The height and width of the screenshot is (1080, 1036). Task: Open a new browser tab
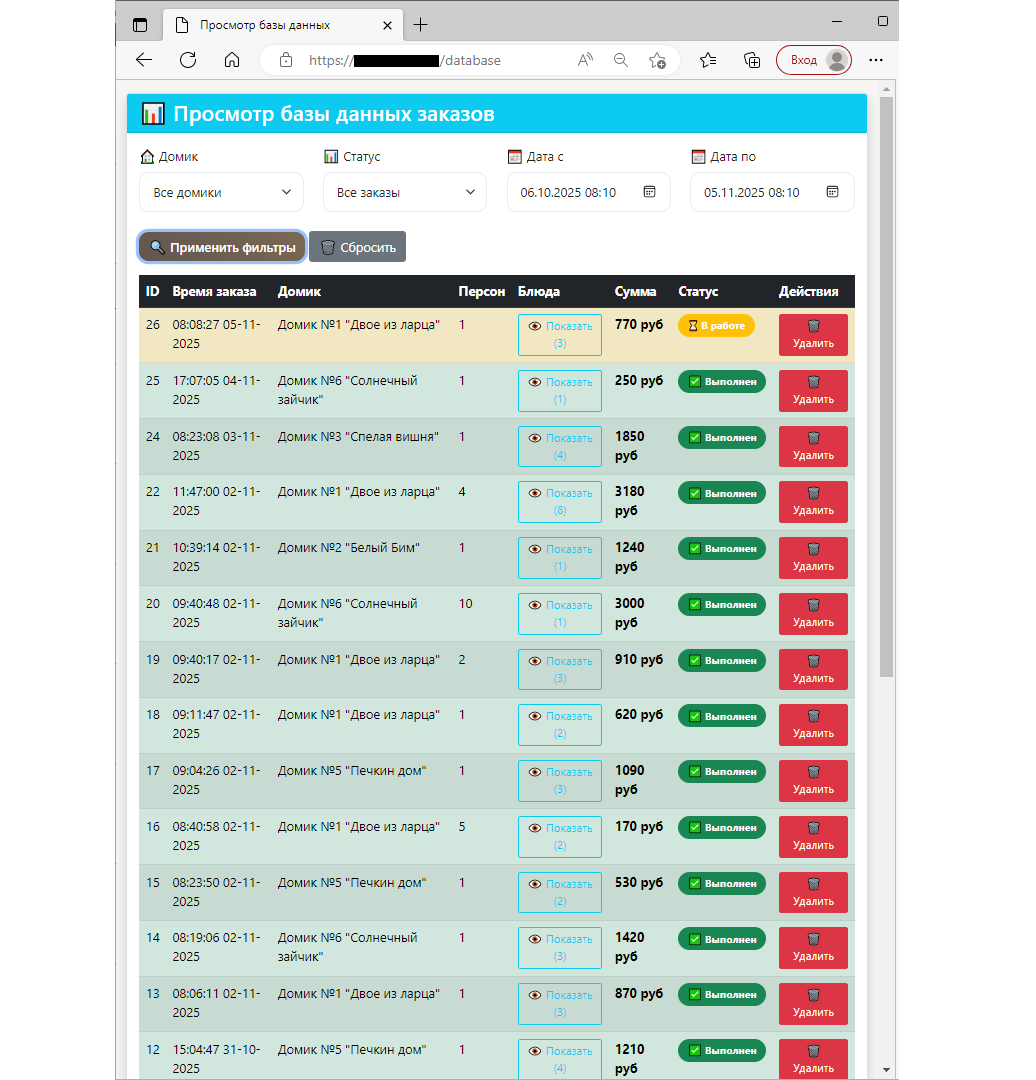(x=420, y=25)
